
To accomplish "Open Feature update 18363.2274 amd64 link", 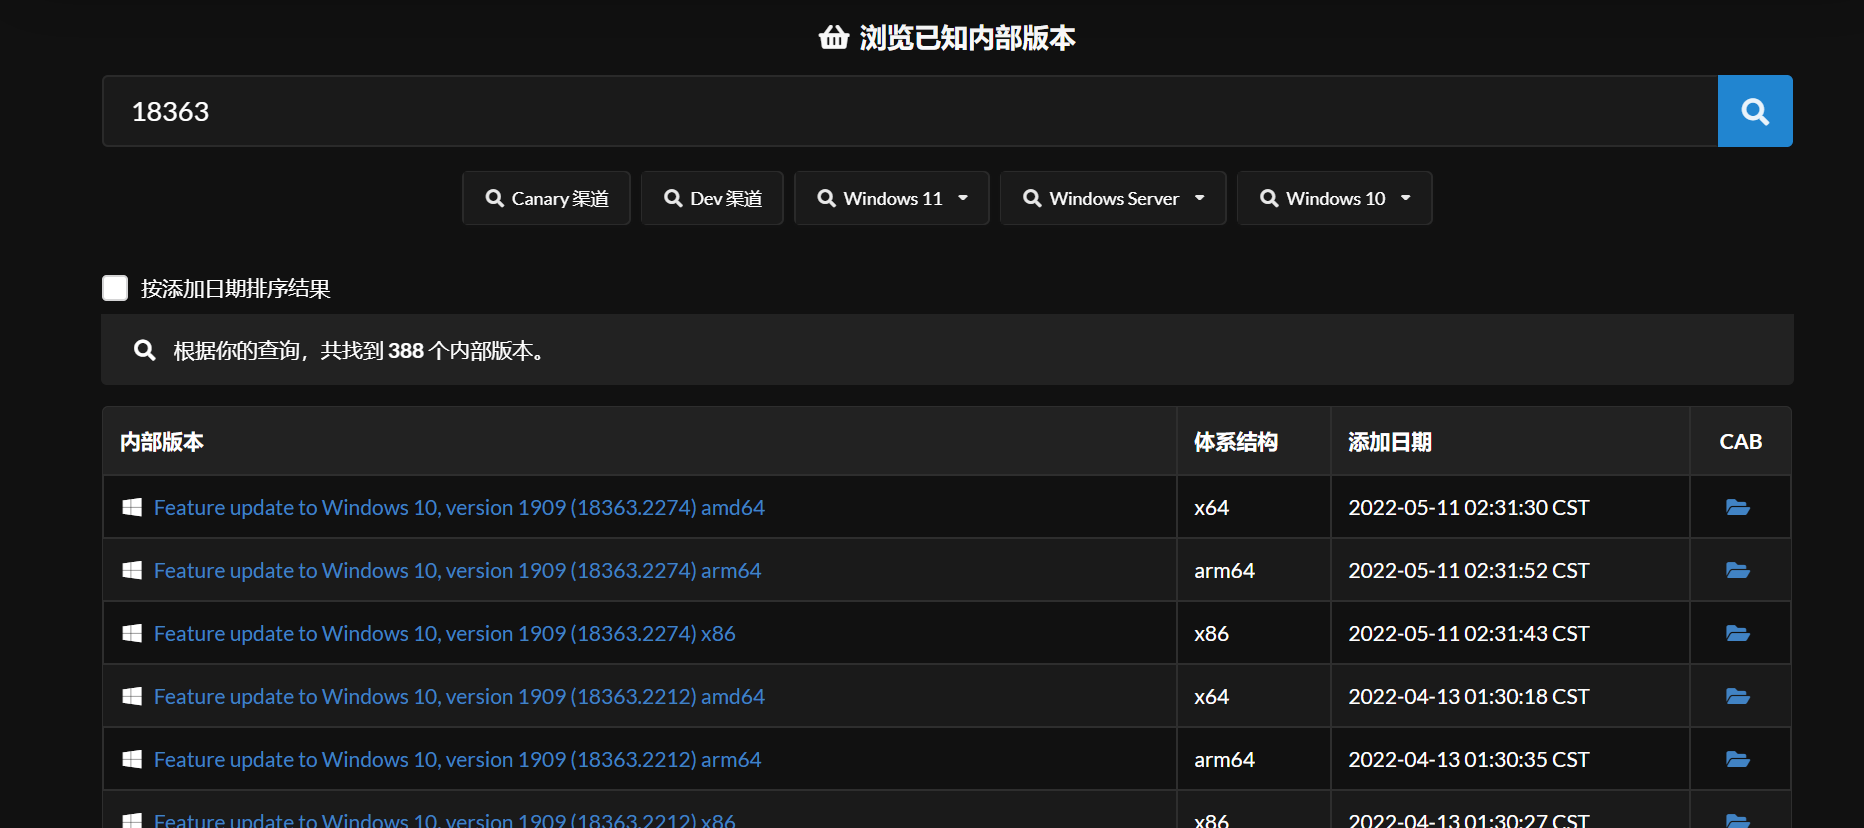I will [459, 508].
